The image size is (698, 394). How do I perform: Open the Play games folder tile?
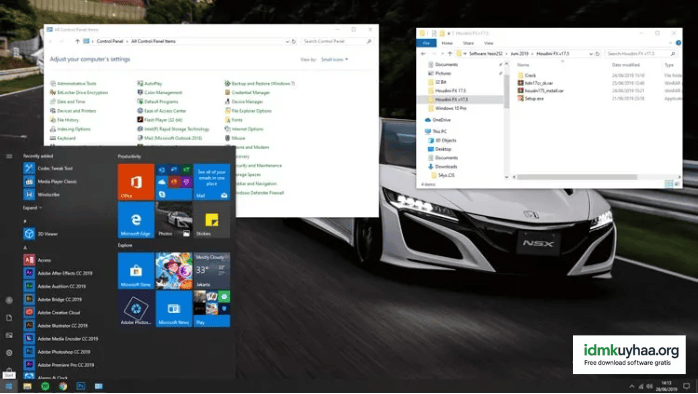211,309
